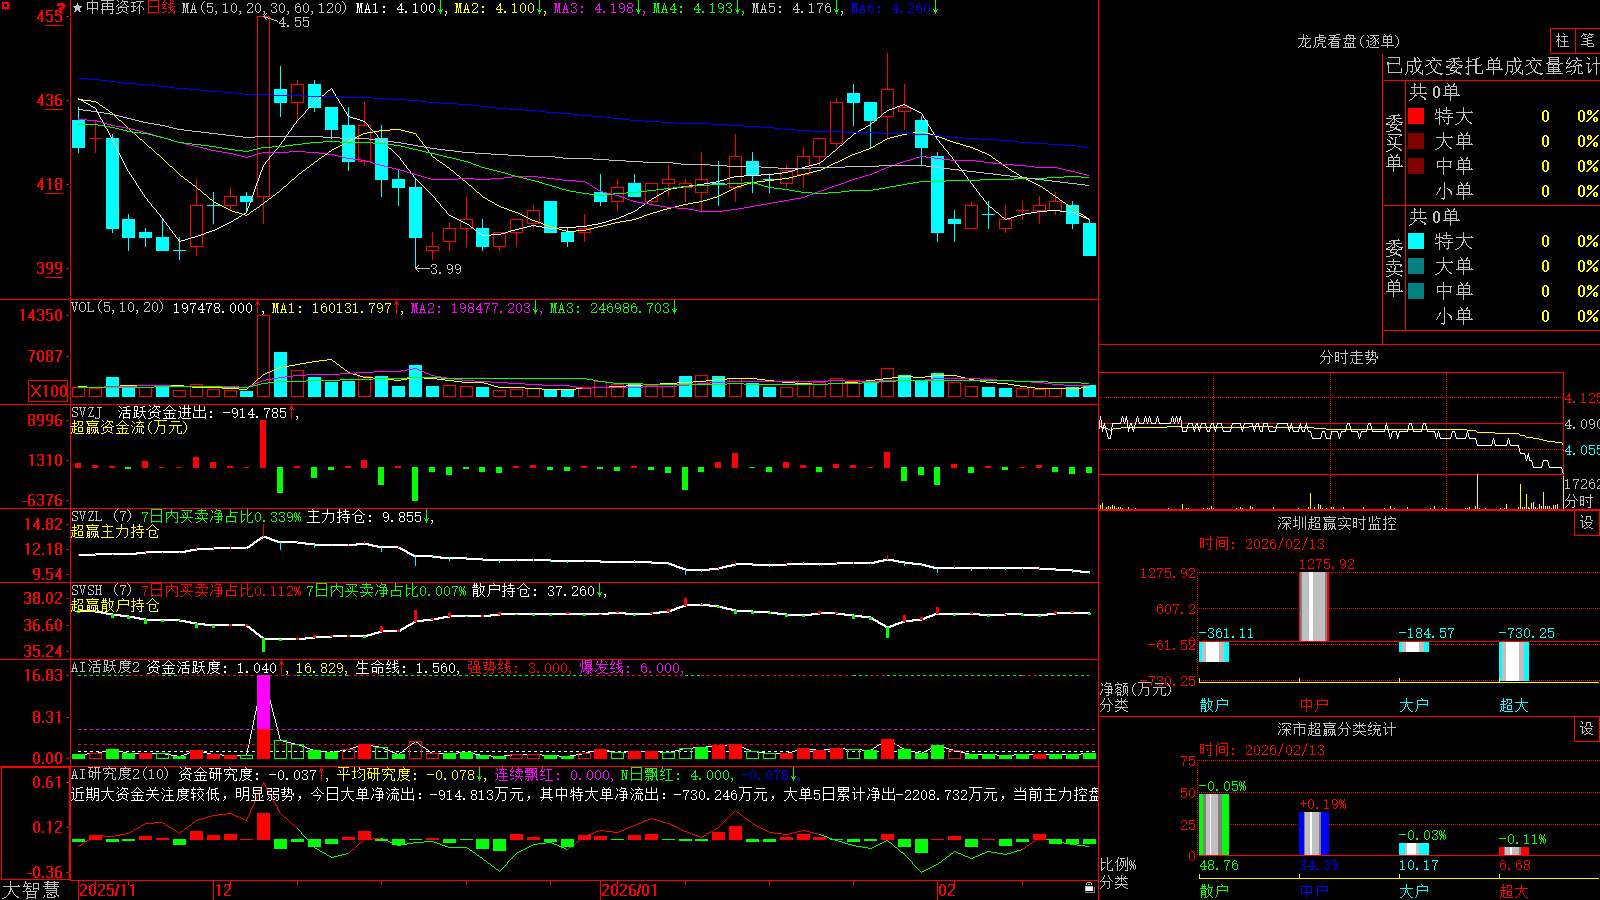Switch to 柱 view in 龙虎看盘
1600x900 pixels.
[x=1562, y=41]
